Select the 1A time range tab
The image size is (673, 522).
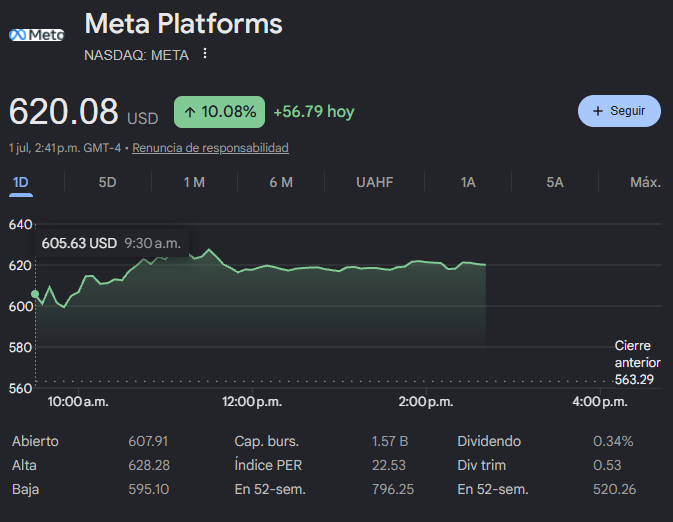point(468,182)
